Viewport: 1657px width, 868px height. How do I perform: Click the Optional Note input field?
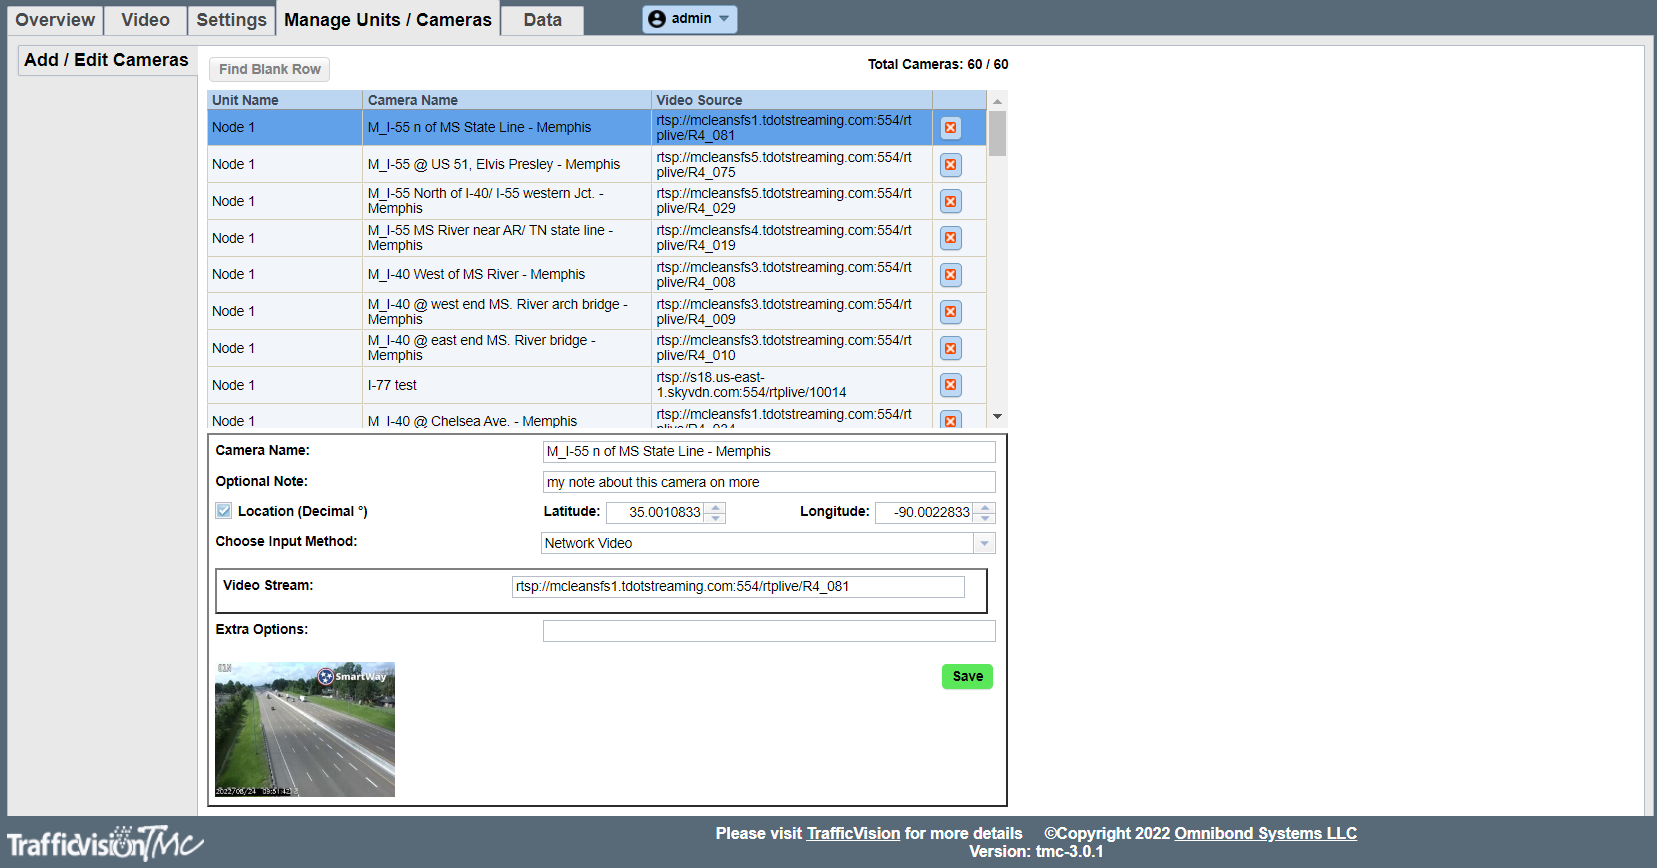point(769,482)
